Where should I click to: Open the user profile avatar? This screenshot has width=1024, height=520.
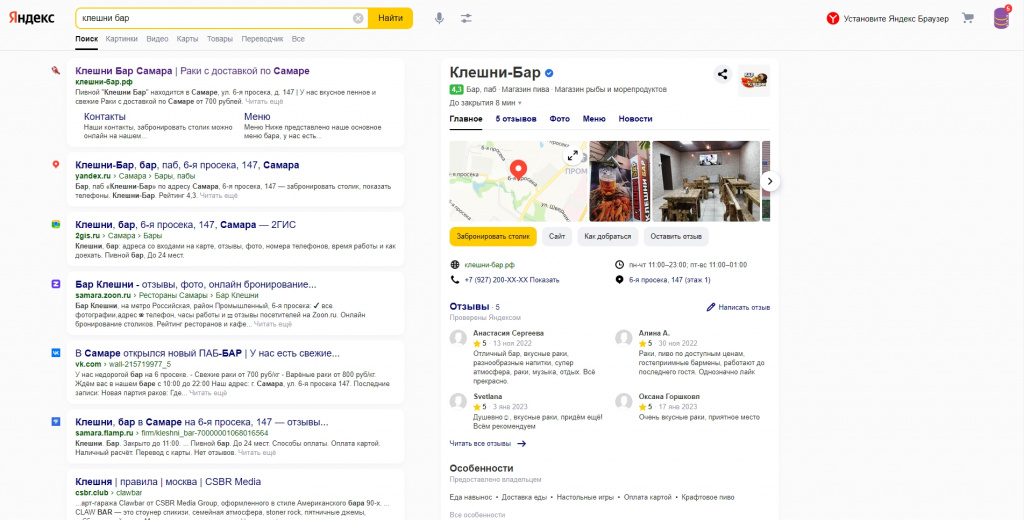pos(1000,18)
